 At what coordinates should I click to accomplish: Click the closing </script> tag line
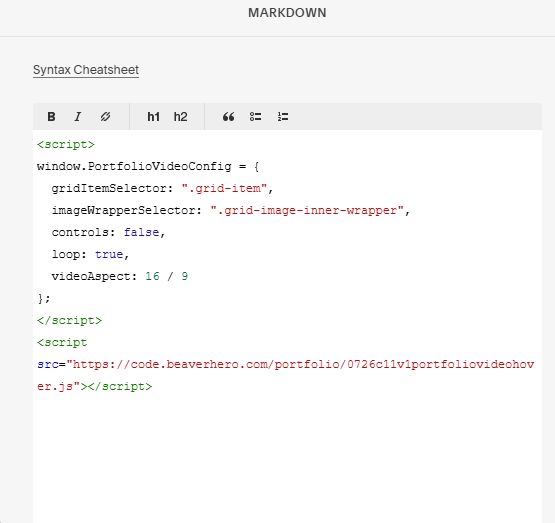click(x=69, y=320)
